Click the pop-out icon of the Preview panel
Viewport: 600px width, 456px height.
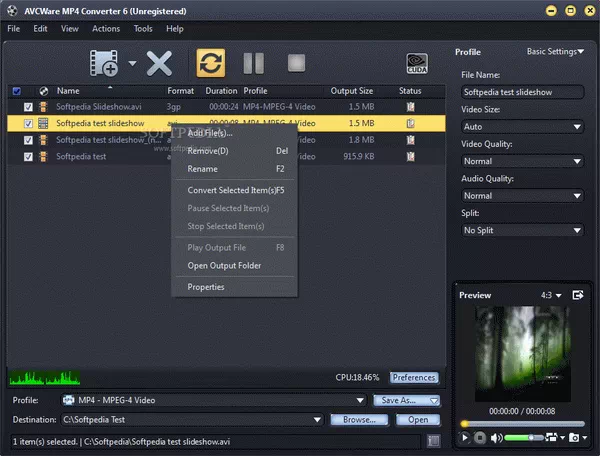point(578,295)
